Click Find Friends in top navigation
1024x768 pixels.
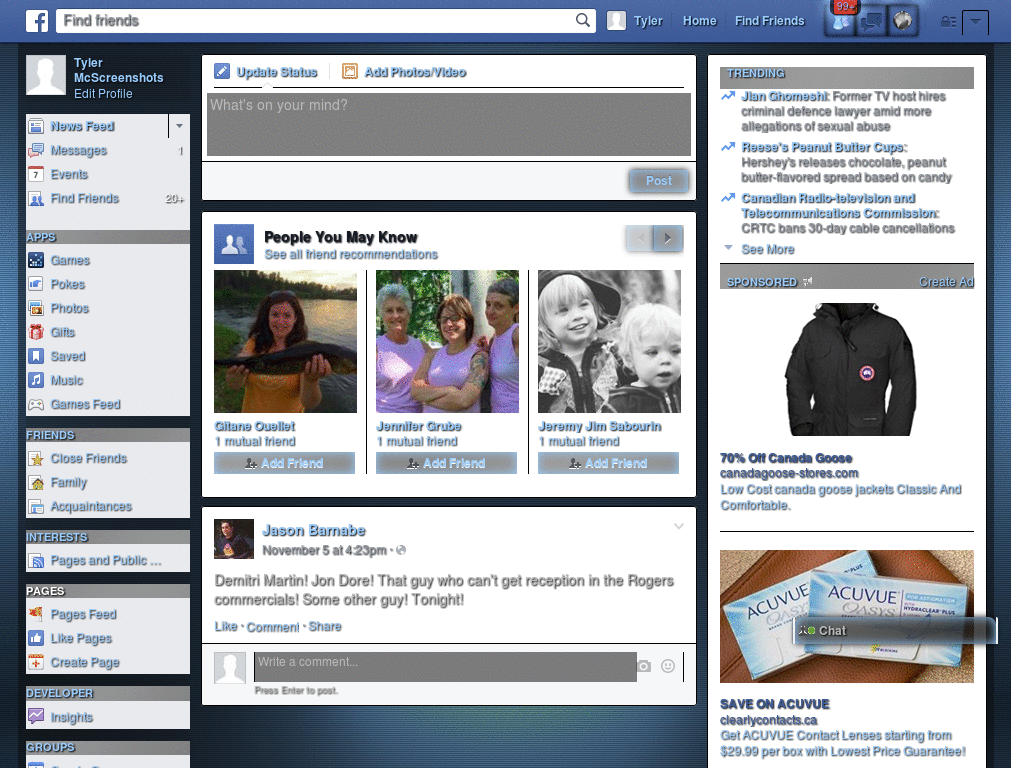[769, 21]
